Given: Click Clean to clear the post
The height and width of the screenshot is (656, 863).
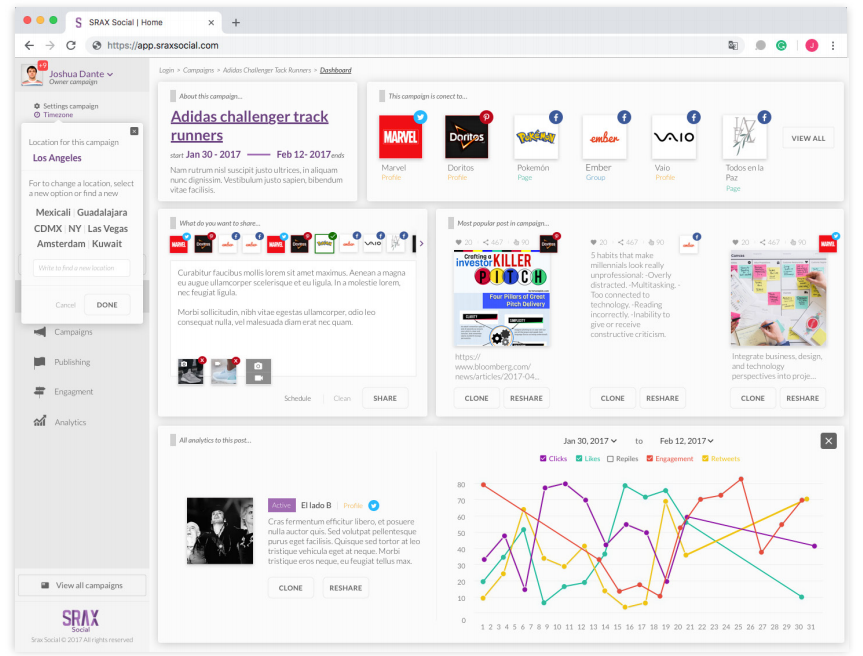Looking at the screenshot, I should [x=342, y=398].
